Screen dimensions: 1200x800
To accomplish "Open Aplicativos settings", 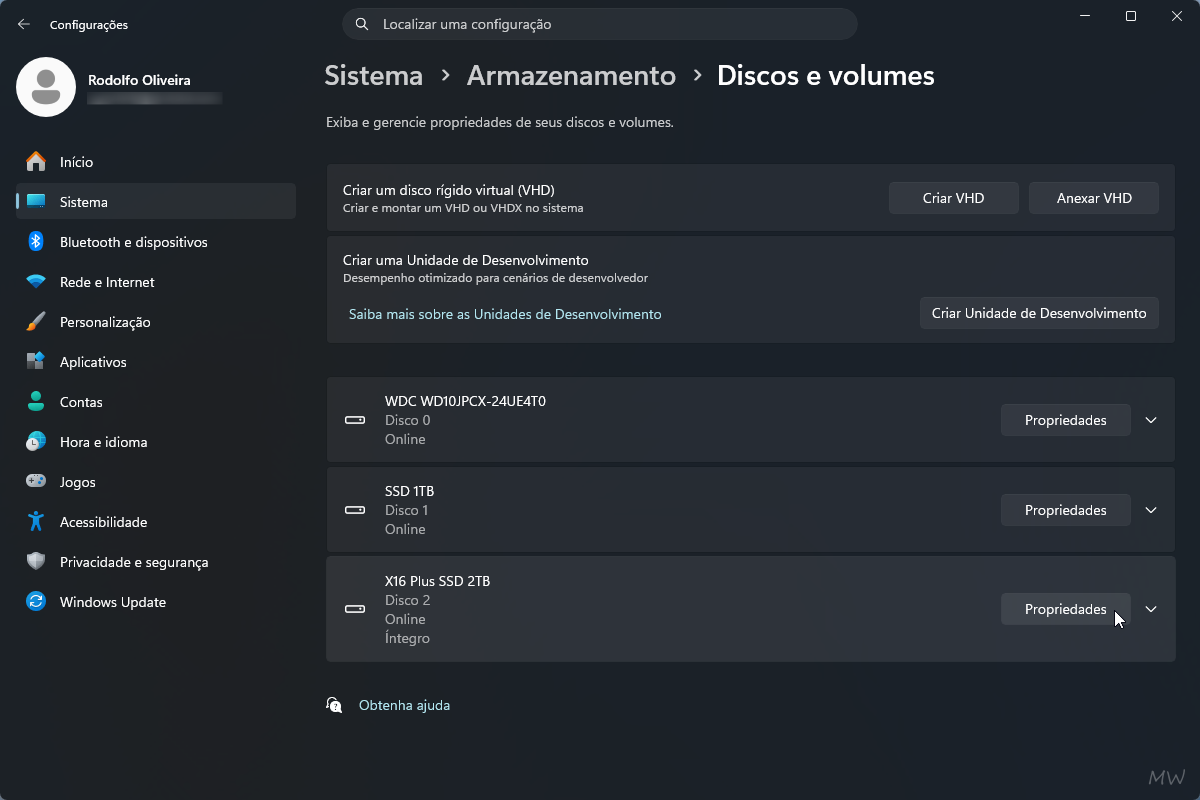I will tap(156, 362).
